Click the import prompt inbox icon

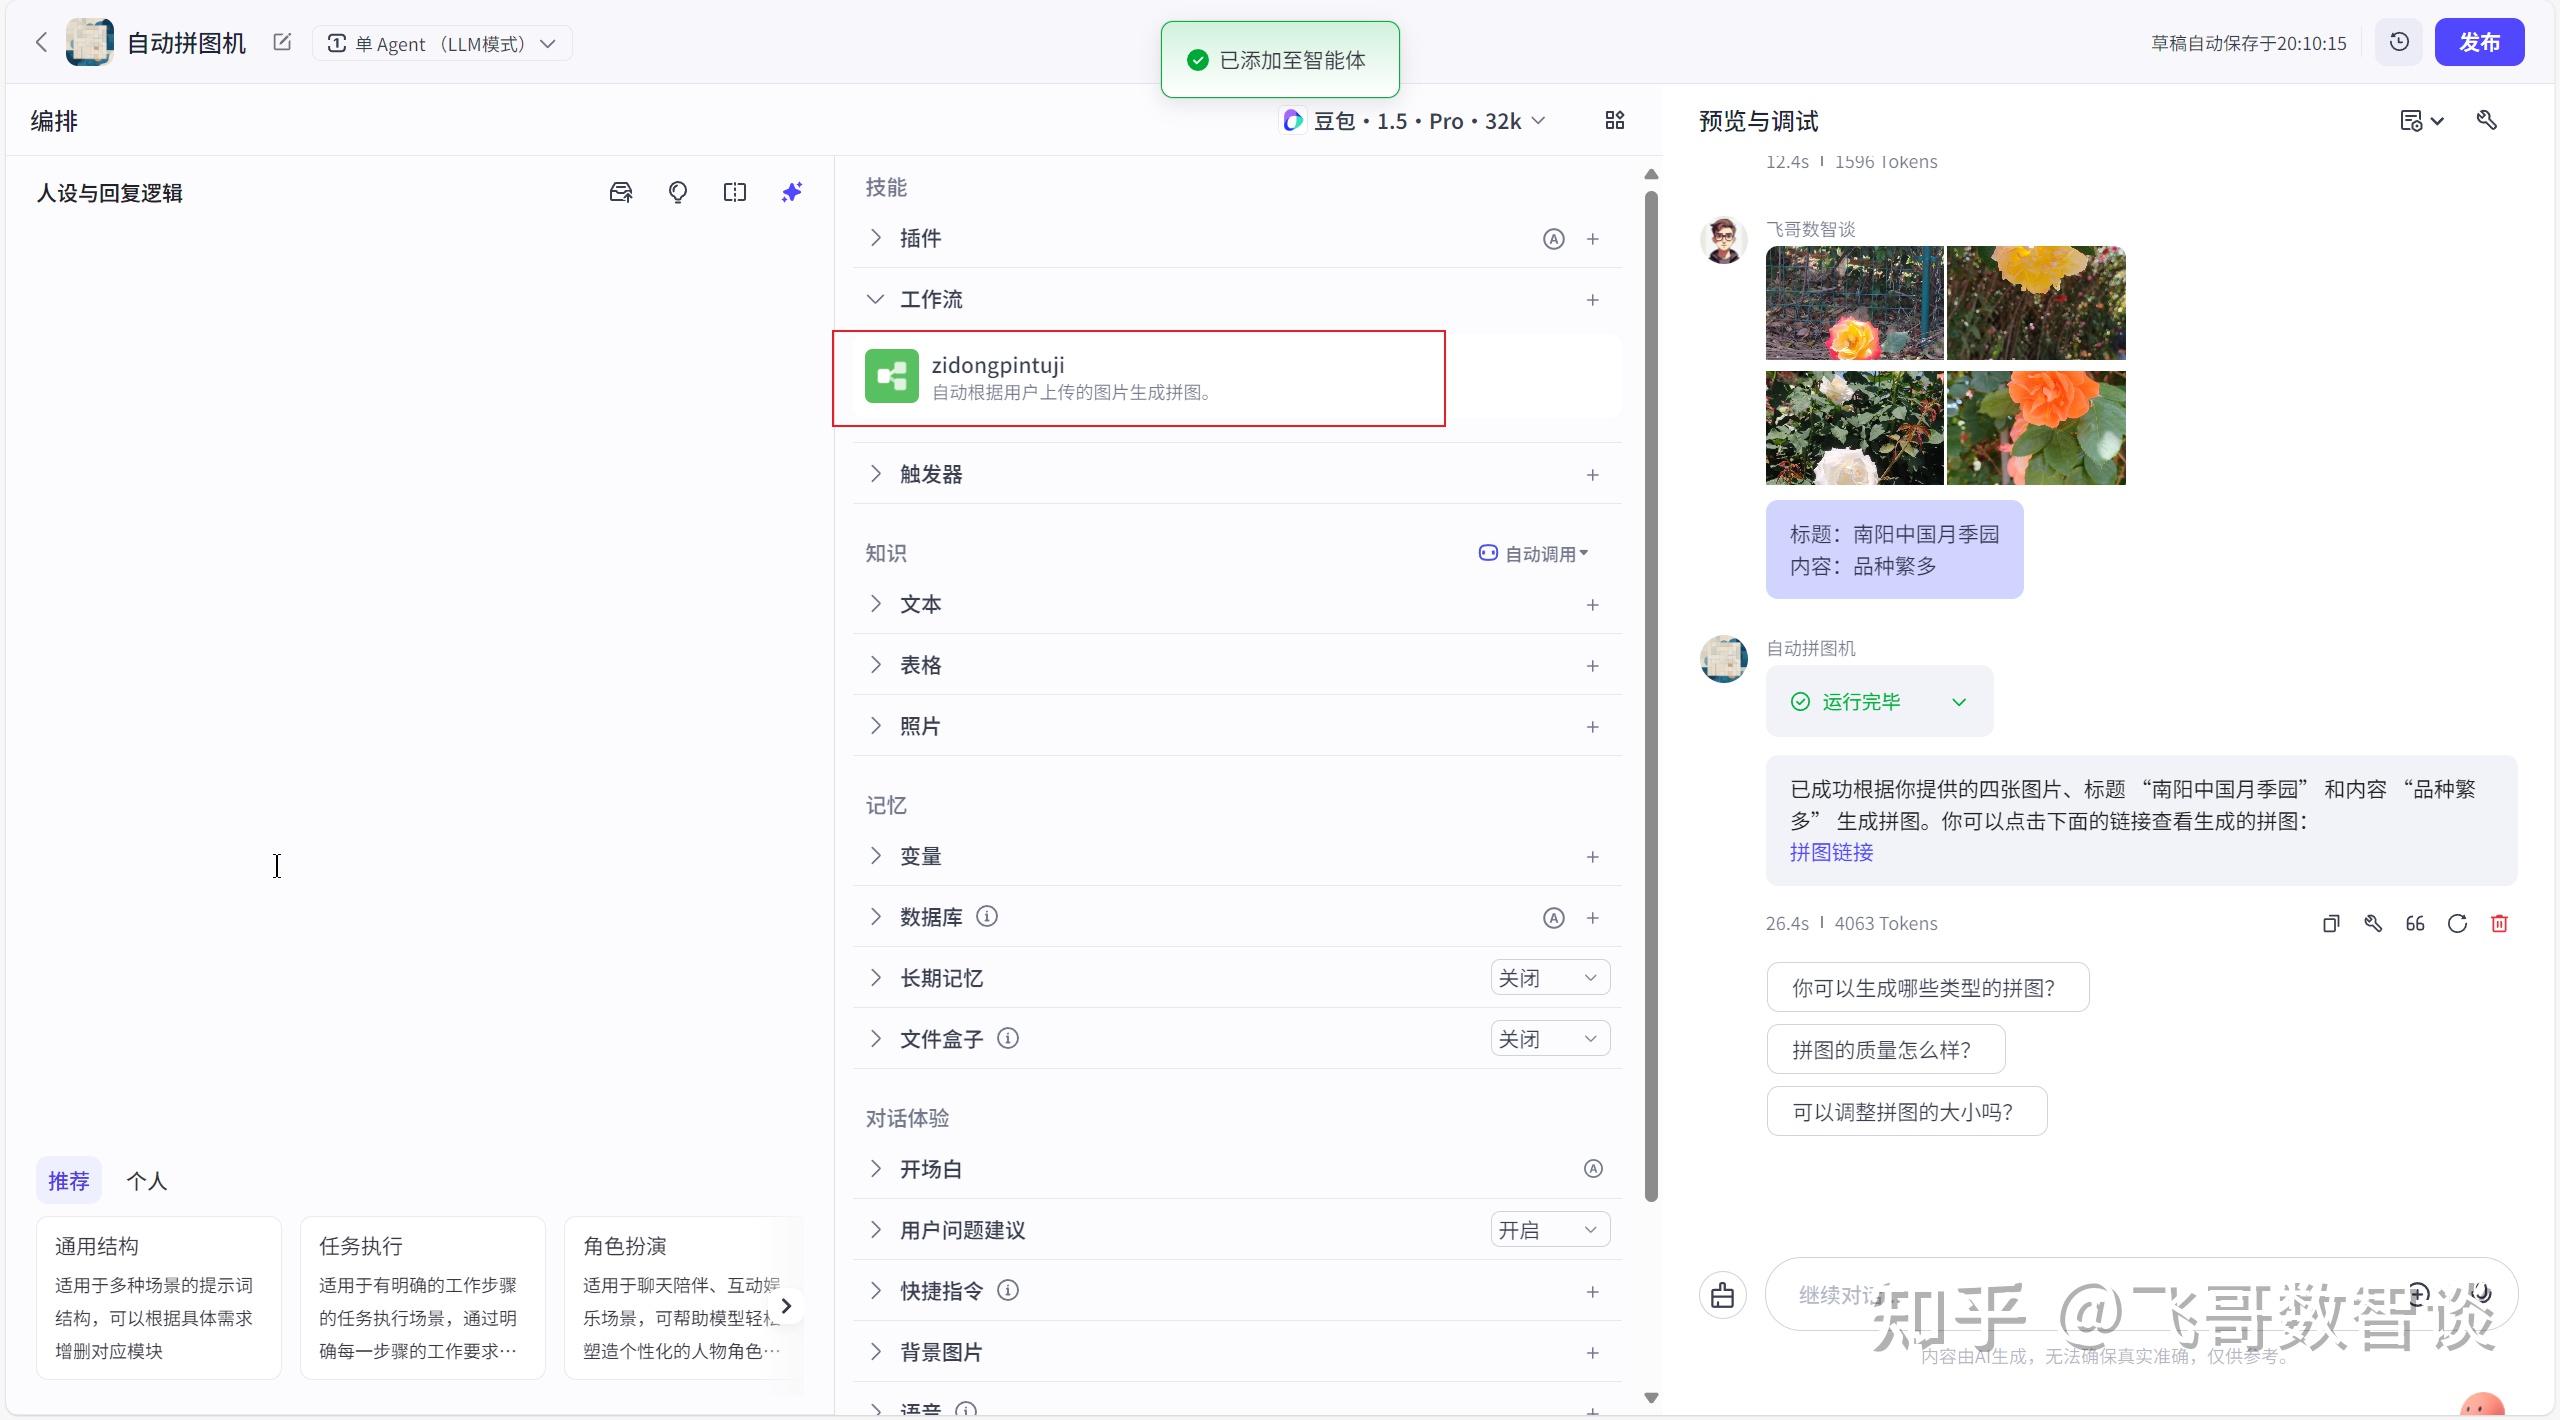pyautogui.click(x=620, y=192)
